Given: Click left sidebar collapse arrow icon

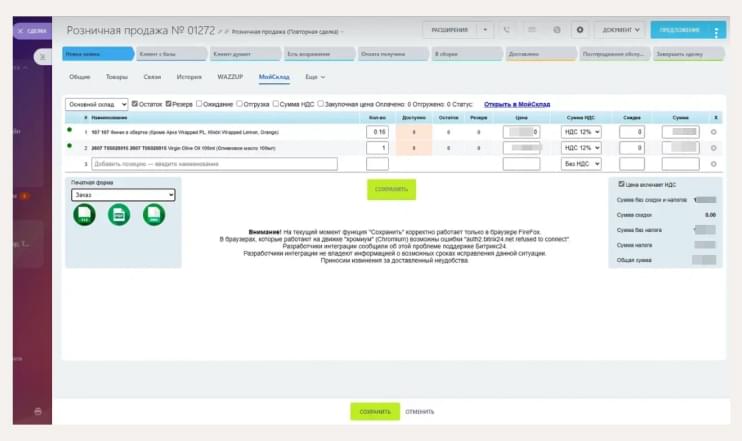Looking at the screenshot, I should (x=42, y=57).
